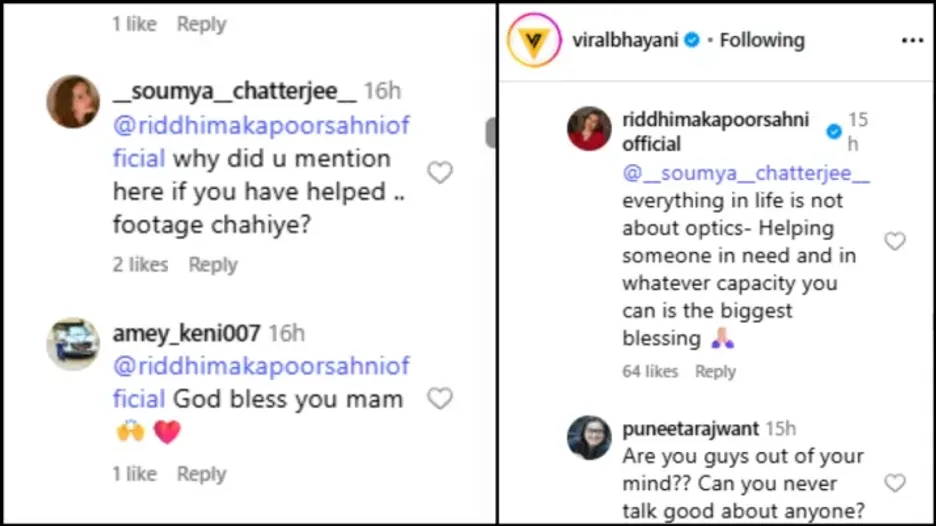Screen dimensions: 936x526
Task: Open the @__soumya__chatterjee__ mention link
Action: (746, 173)
